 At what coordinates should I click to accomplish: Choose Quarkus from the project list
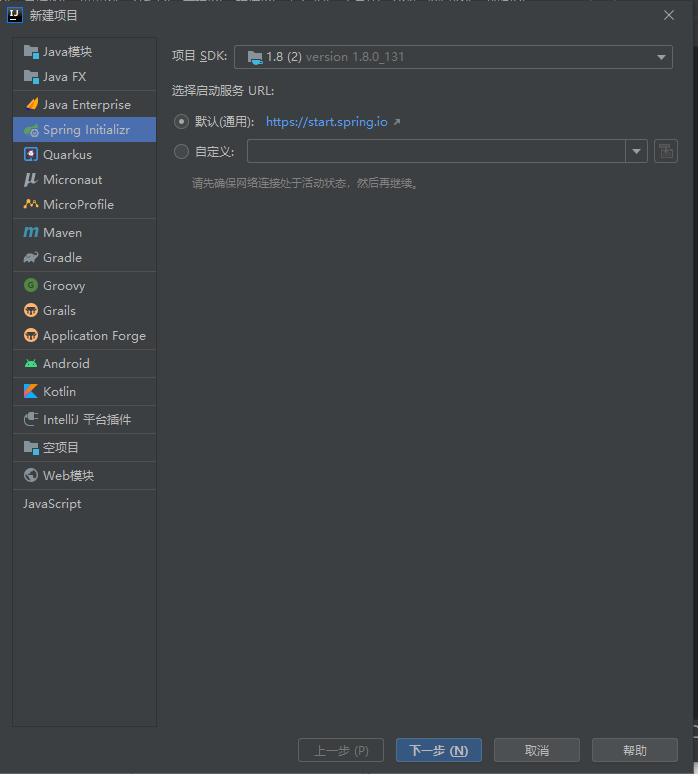84,155
